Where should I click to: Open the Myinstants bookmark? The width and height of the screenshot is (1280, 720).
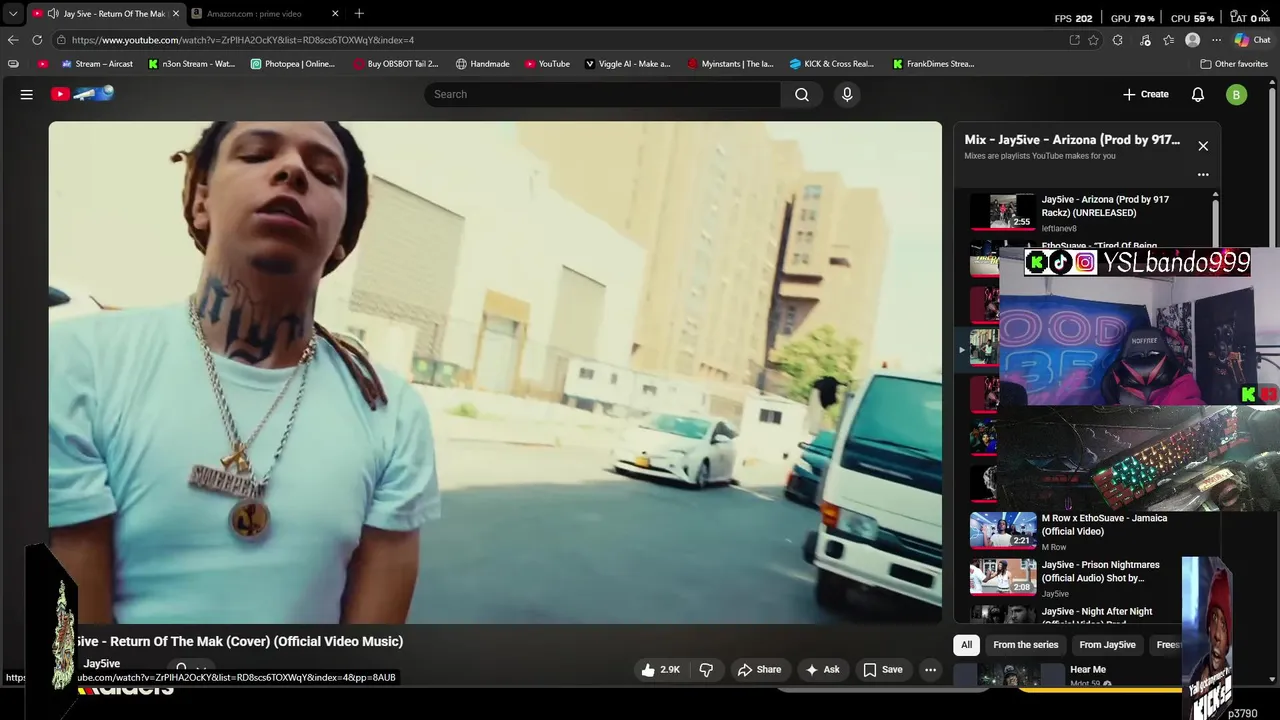[x=731, y=64]
